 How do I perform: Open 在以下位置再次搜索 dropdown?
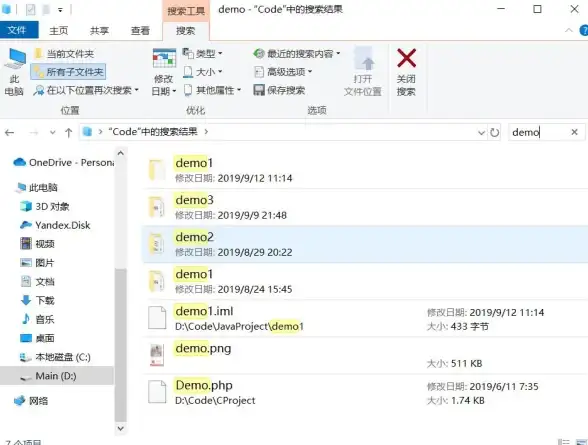click(86, 90)
